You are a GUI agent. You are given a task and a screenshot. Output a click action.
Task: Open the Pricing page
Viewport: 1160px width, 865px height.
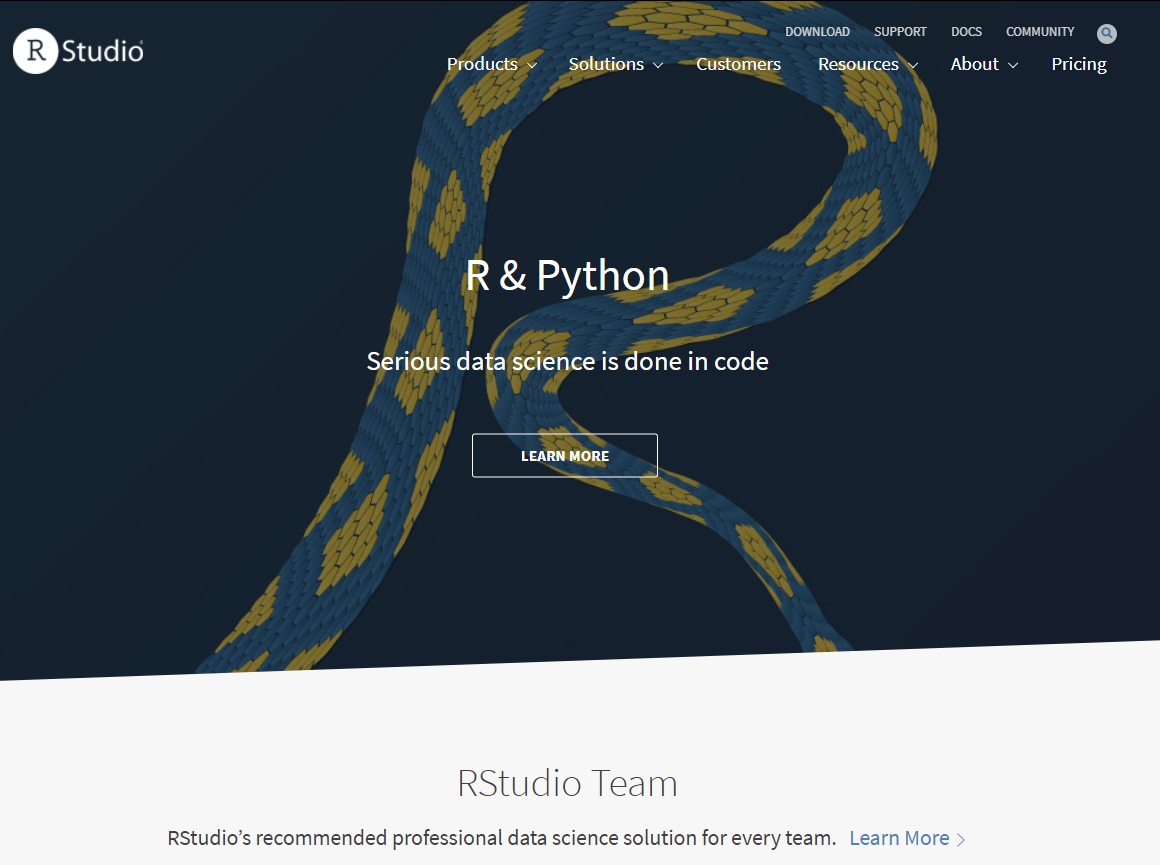1078,64
